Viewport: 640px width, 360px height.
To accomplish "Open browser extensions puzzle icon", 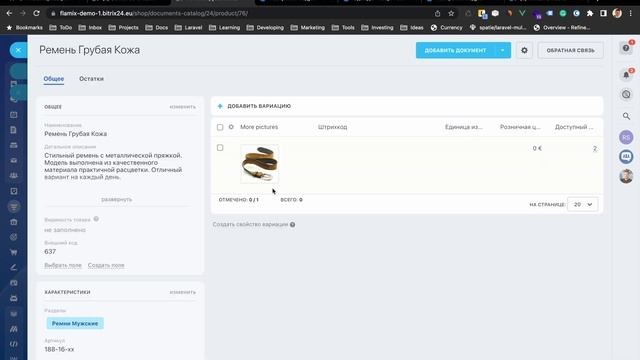I will [590, 13].
